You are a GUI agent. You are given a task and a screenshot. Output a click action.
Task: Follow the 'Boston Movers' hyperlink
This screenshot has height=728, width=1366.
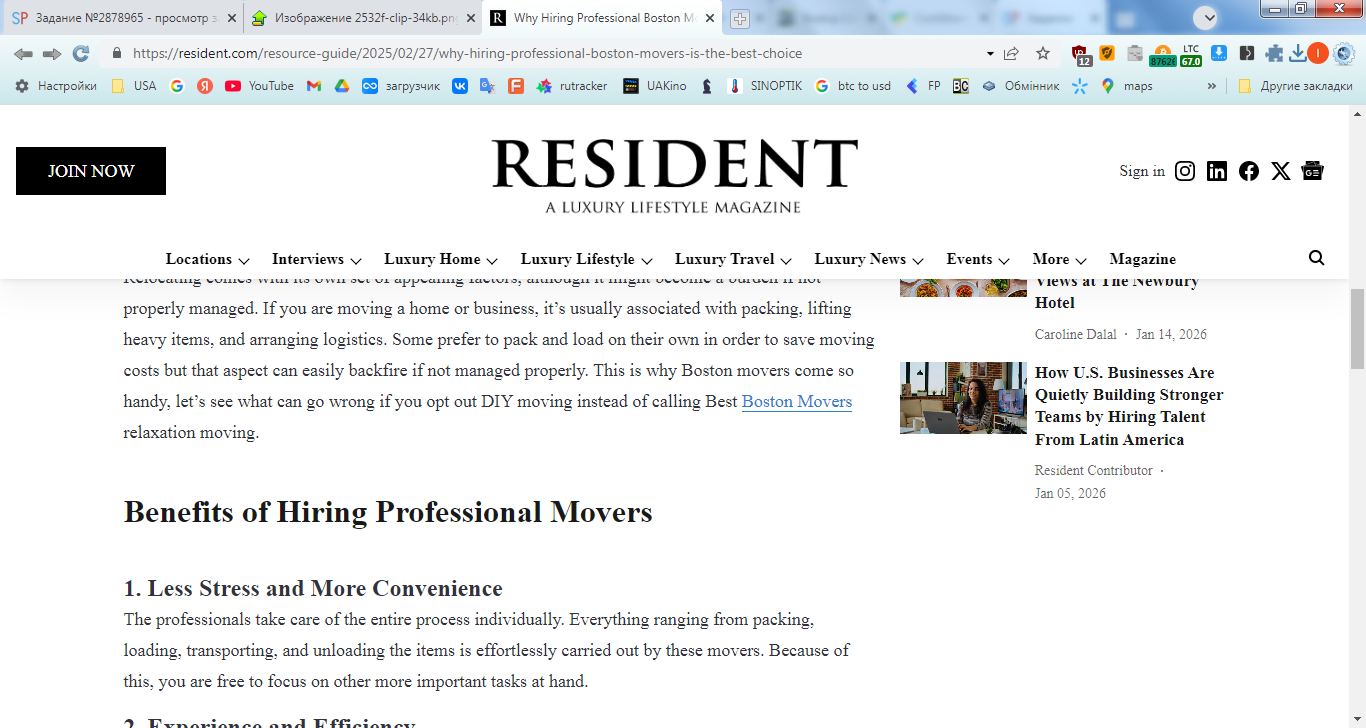(x=797, y=402)
